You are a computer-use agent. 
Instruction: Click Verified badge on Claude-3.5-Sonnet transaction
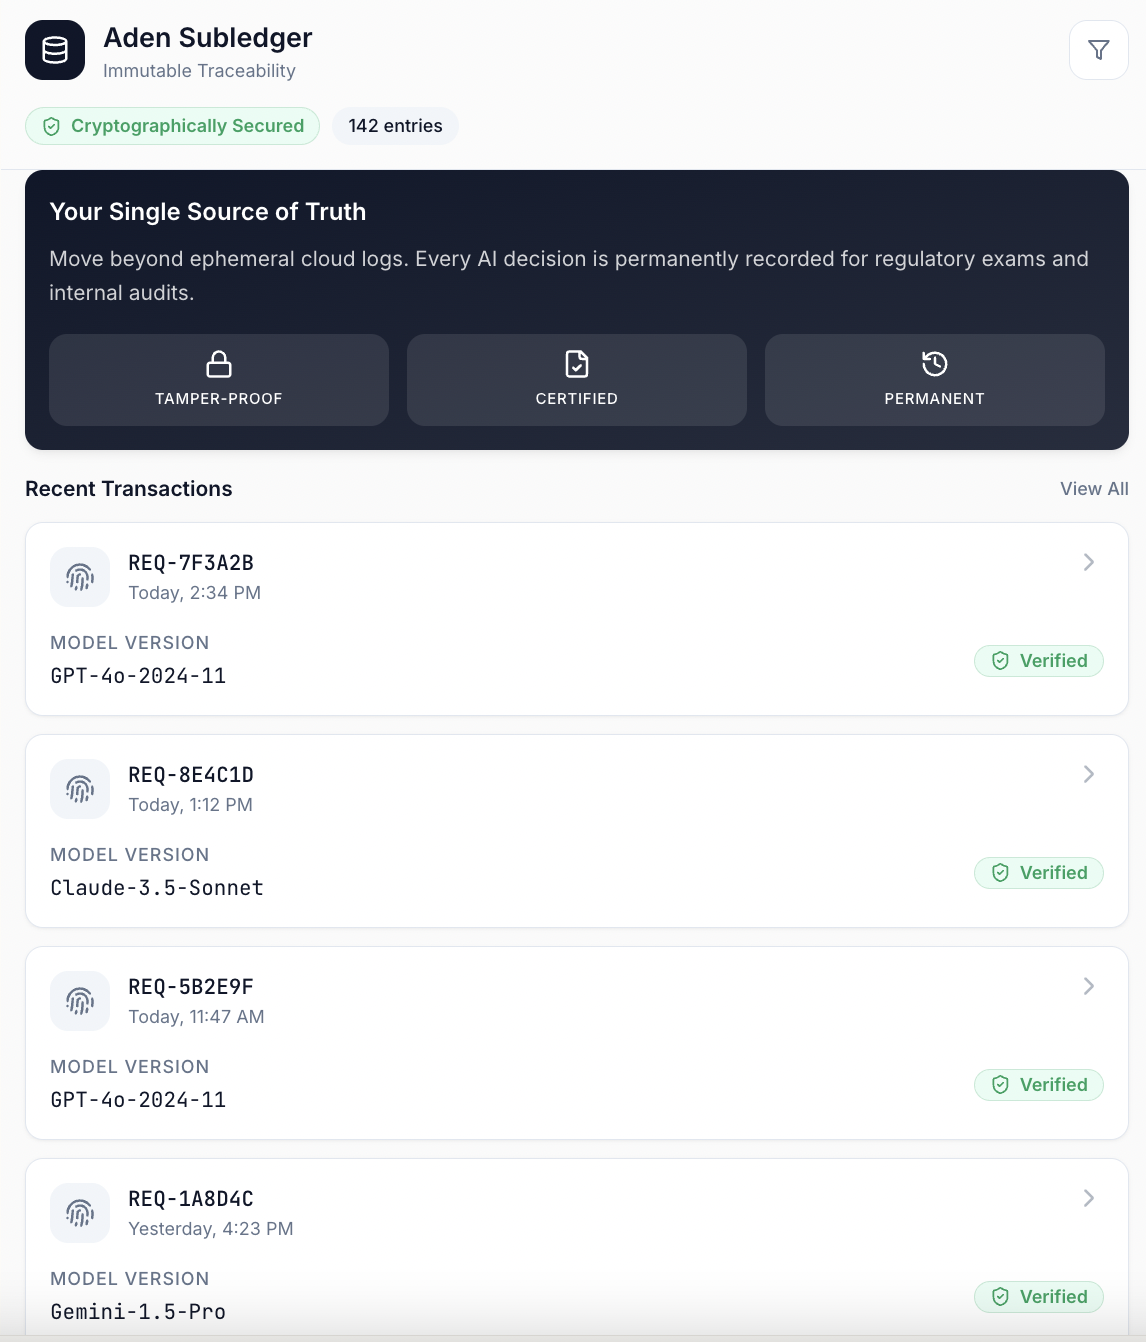(x=1039, y=873)
